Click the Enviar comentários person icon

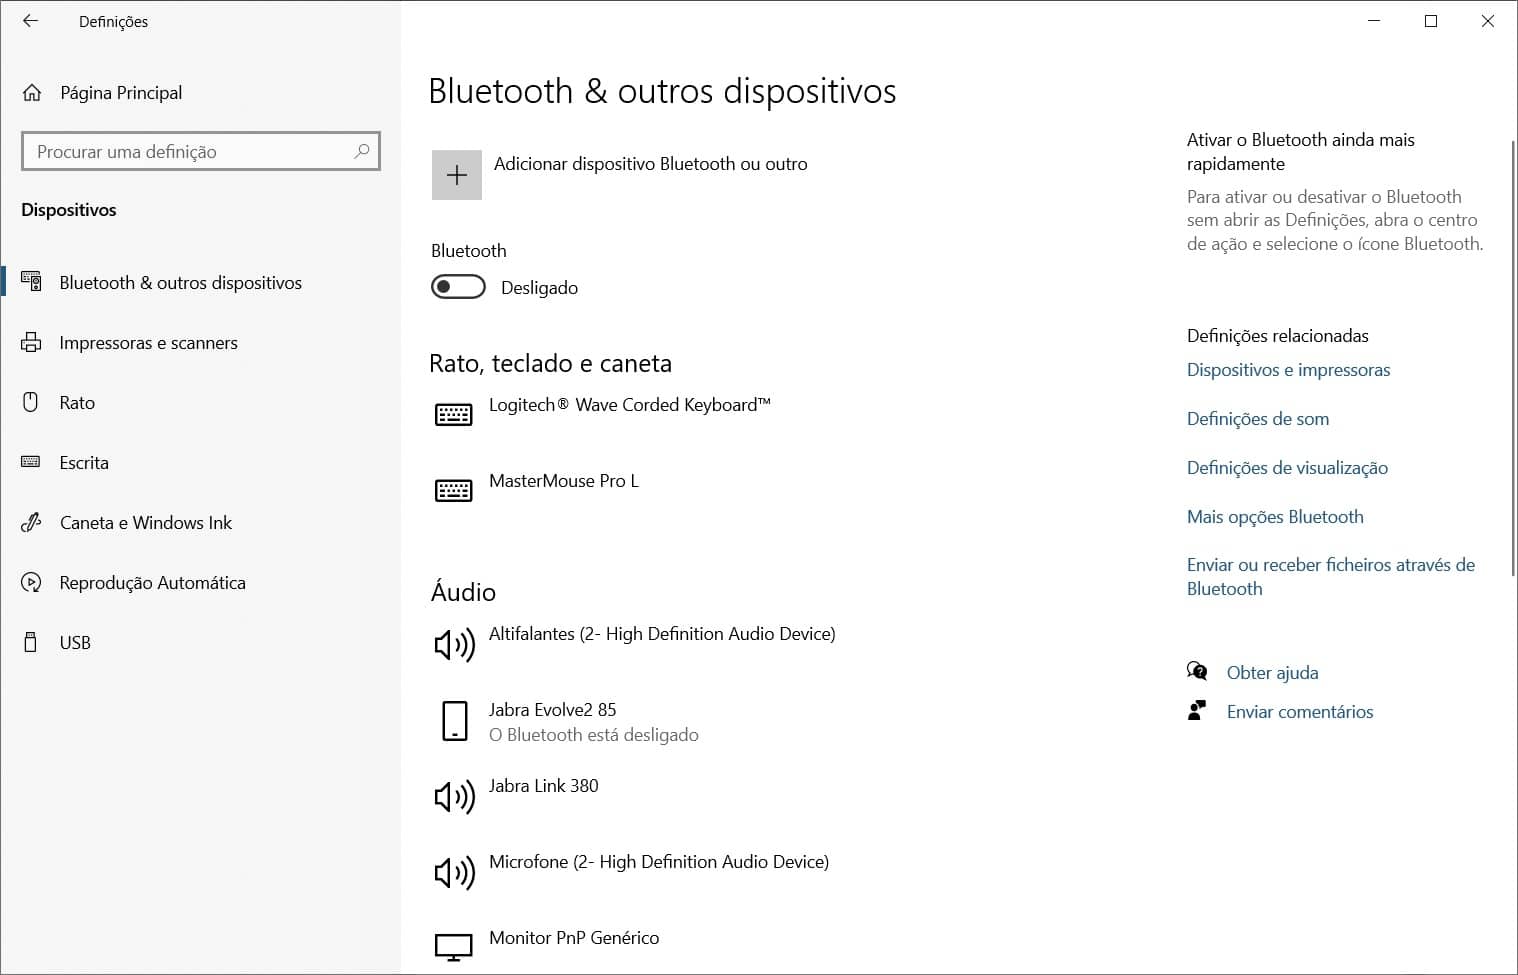point(1196,710)
